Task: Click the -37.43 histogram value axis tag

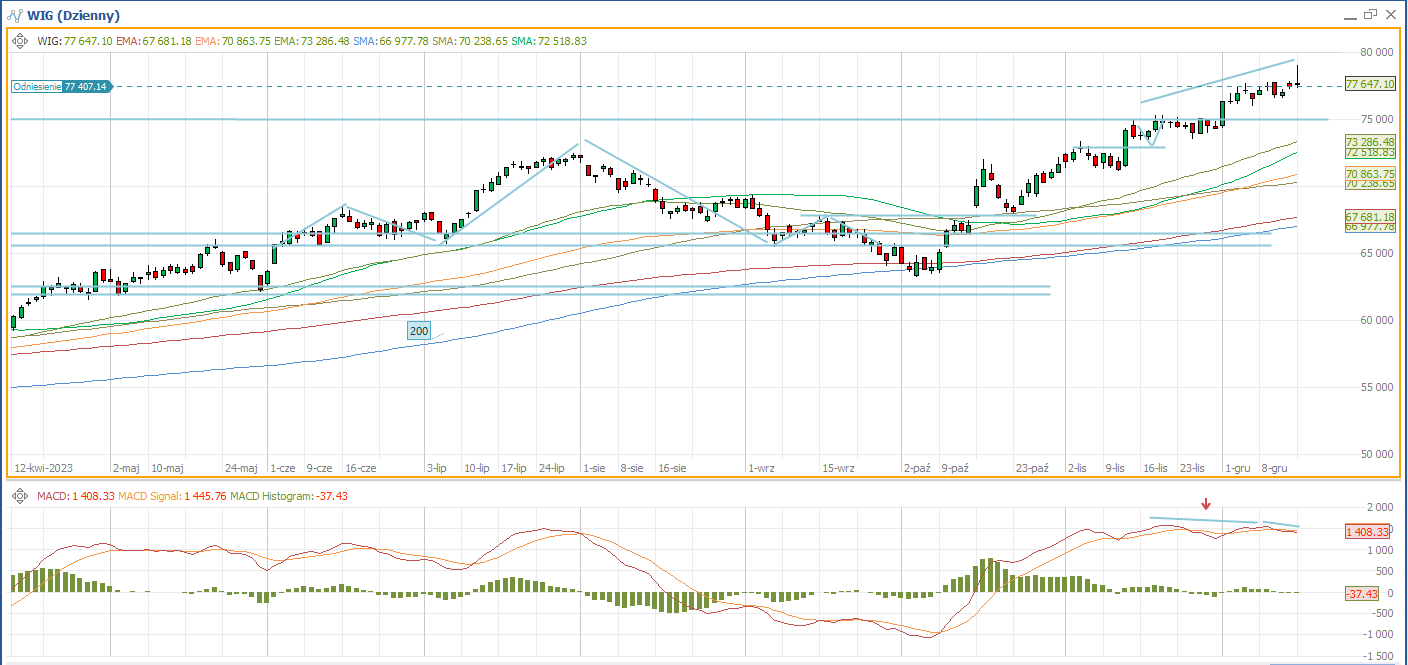Action: (1362, 594)
